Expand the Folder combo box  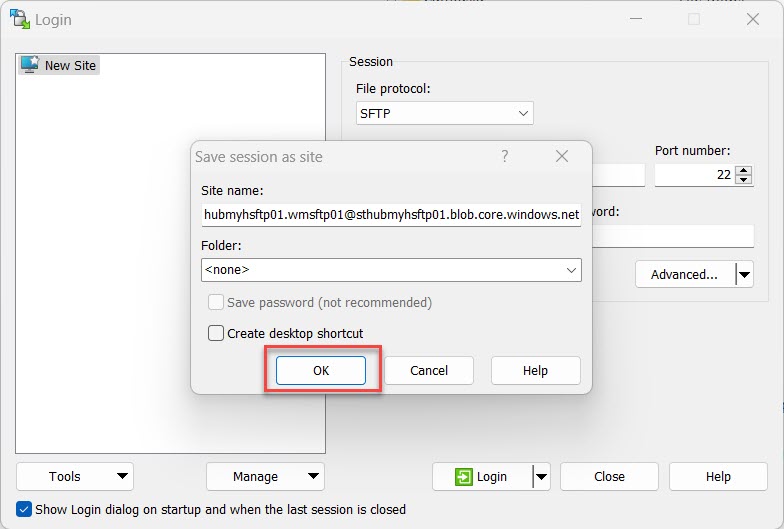(x=571, y=270)
